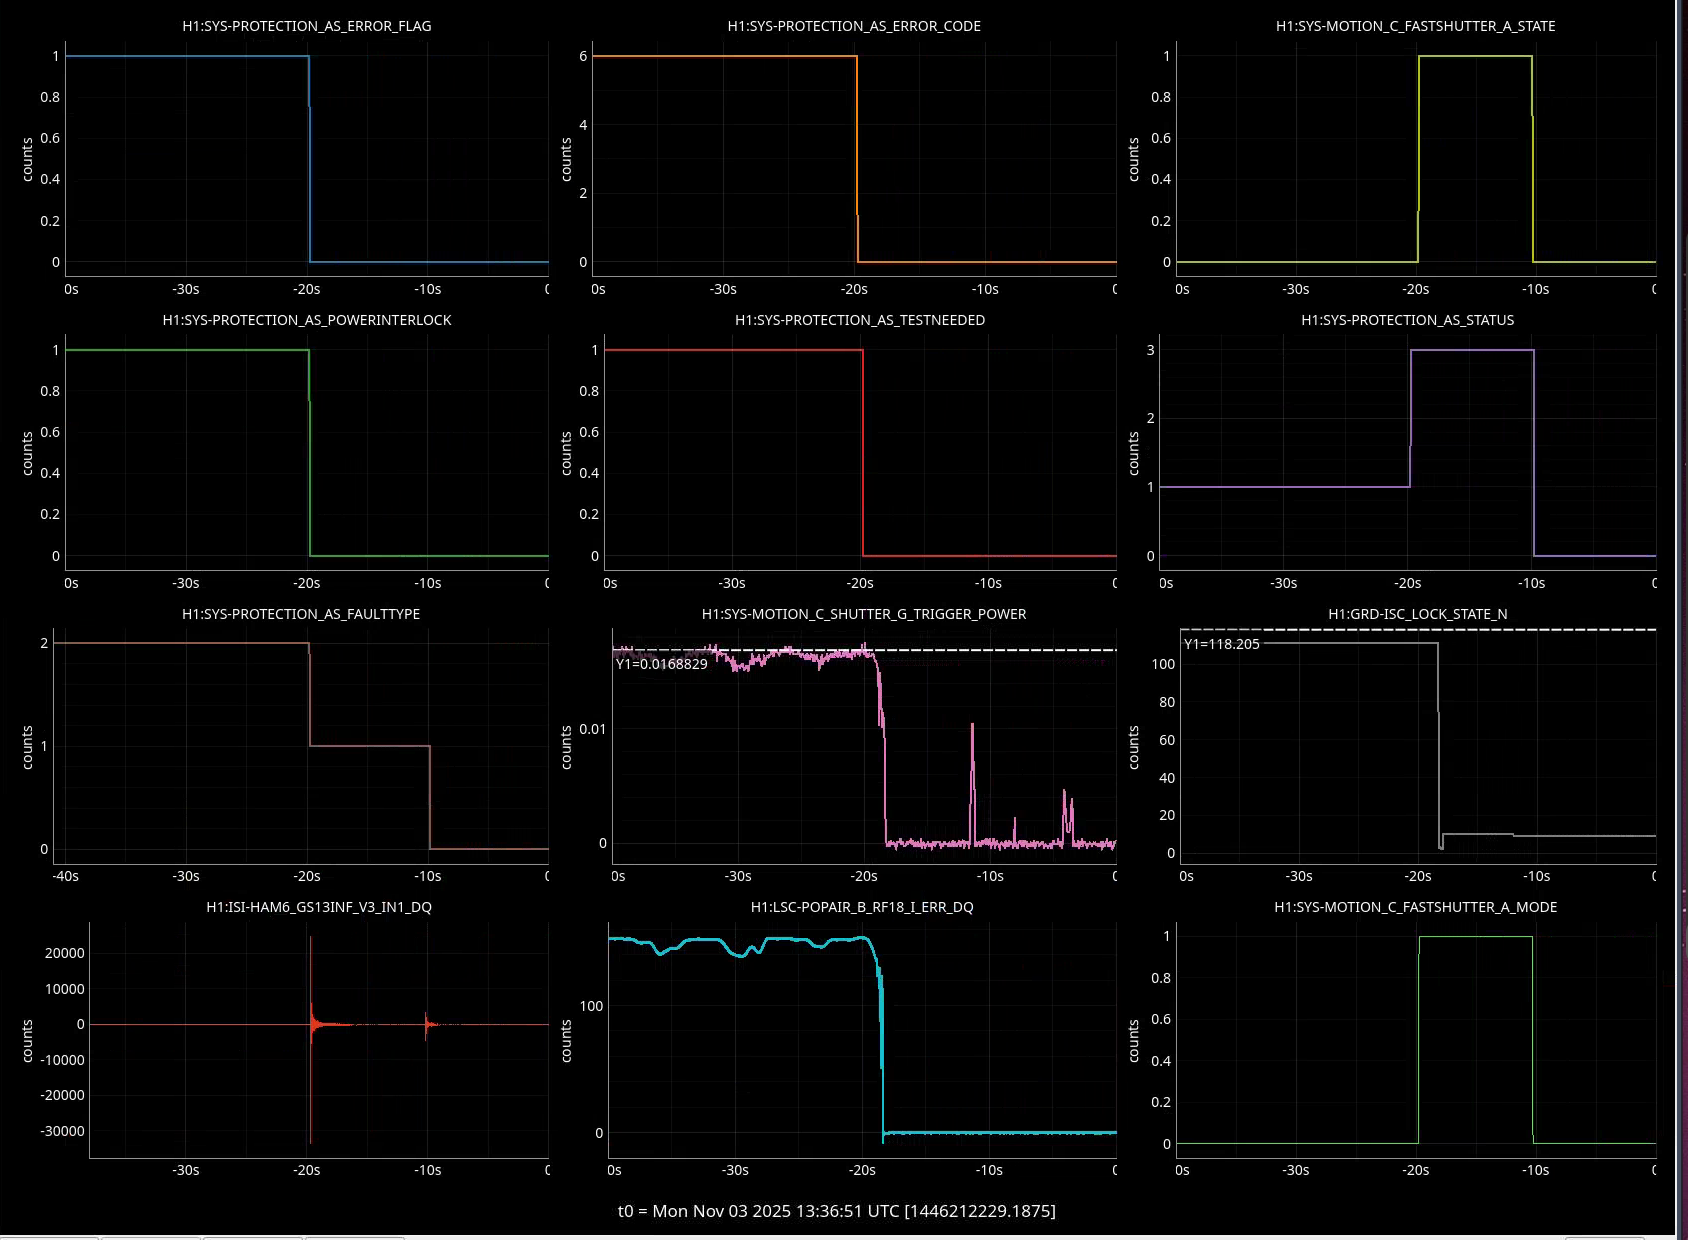Screen dimensions: 1688x1240
Task: Click the counts axis label of ERROR_FLAG plot
Action: coord(27,159)
